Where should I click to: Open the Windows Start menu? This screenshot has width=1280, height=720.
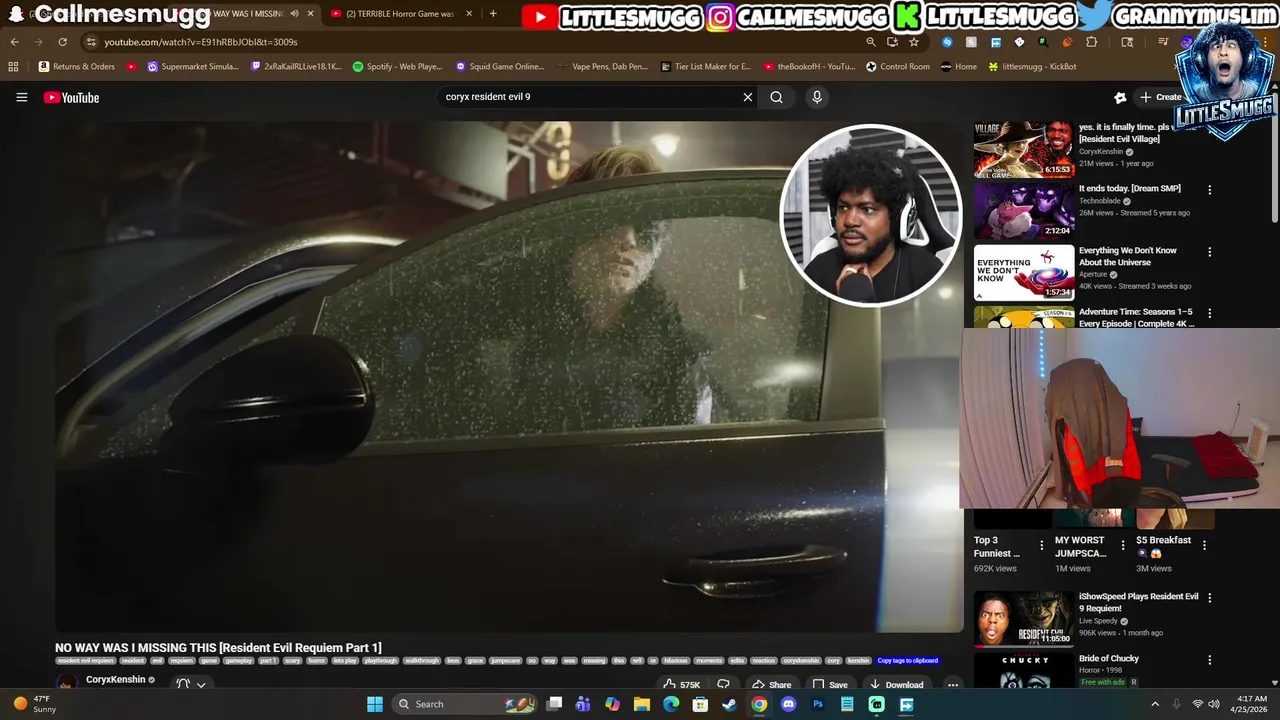[374, 704]
